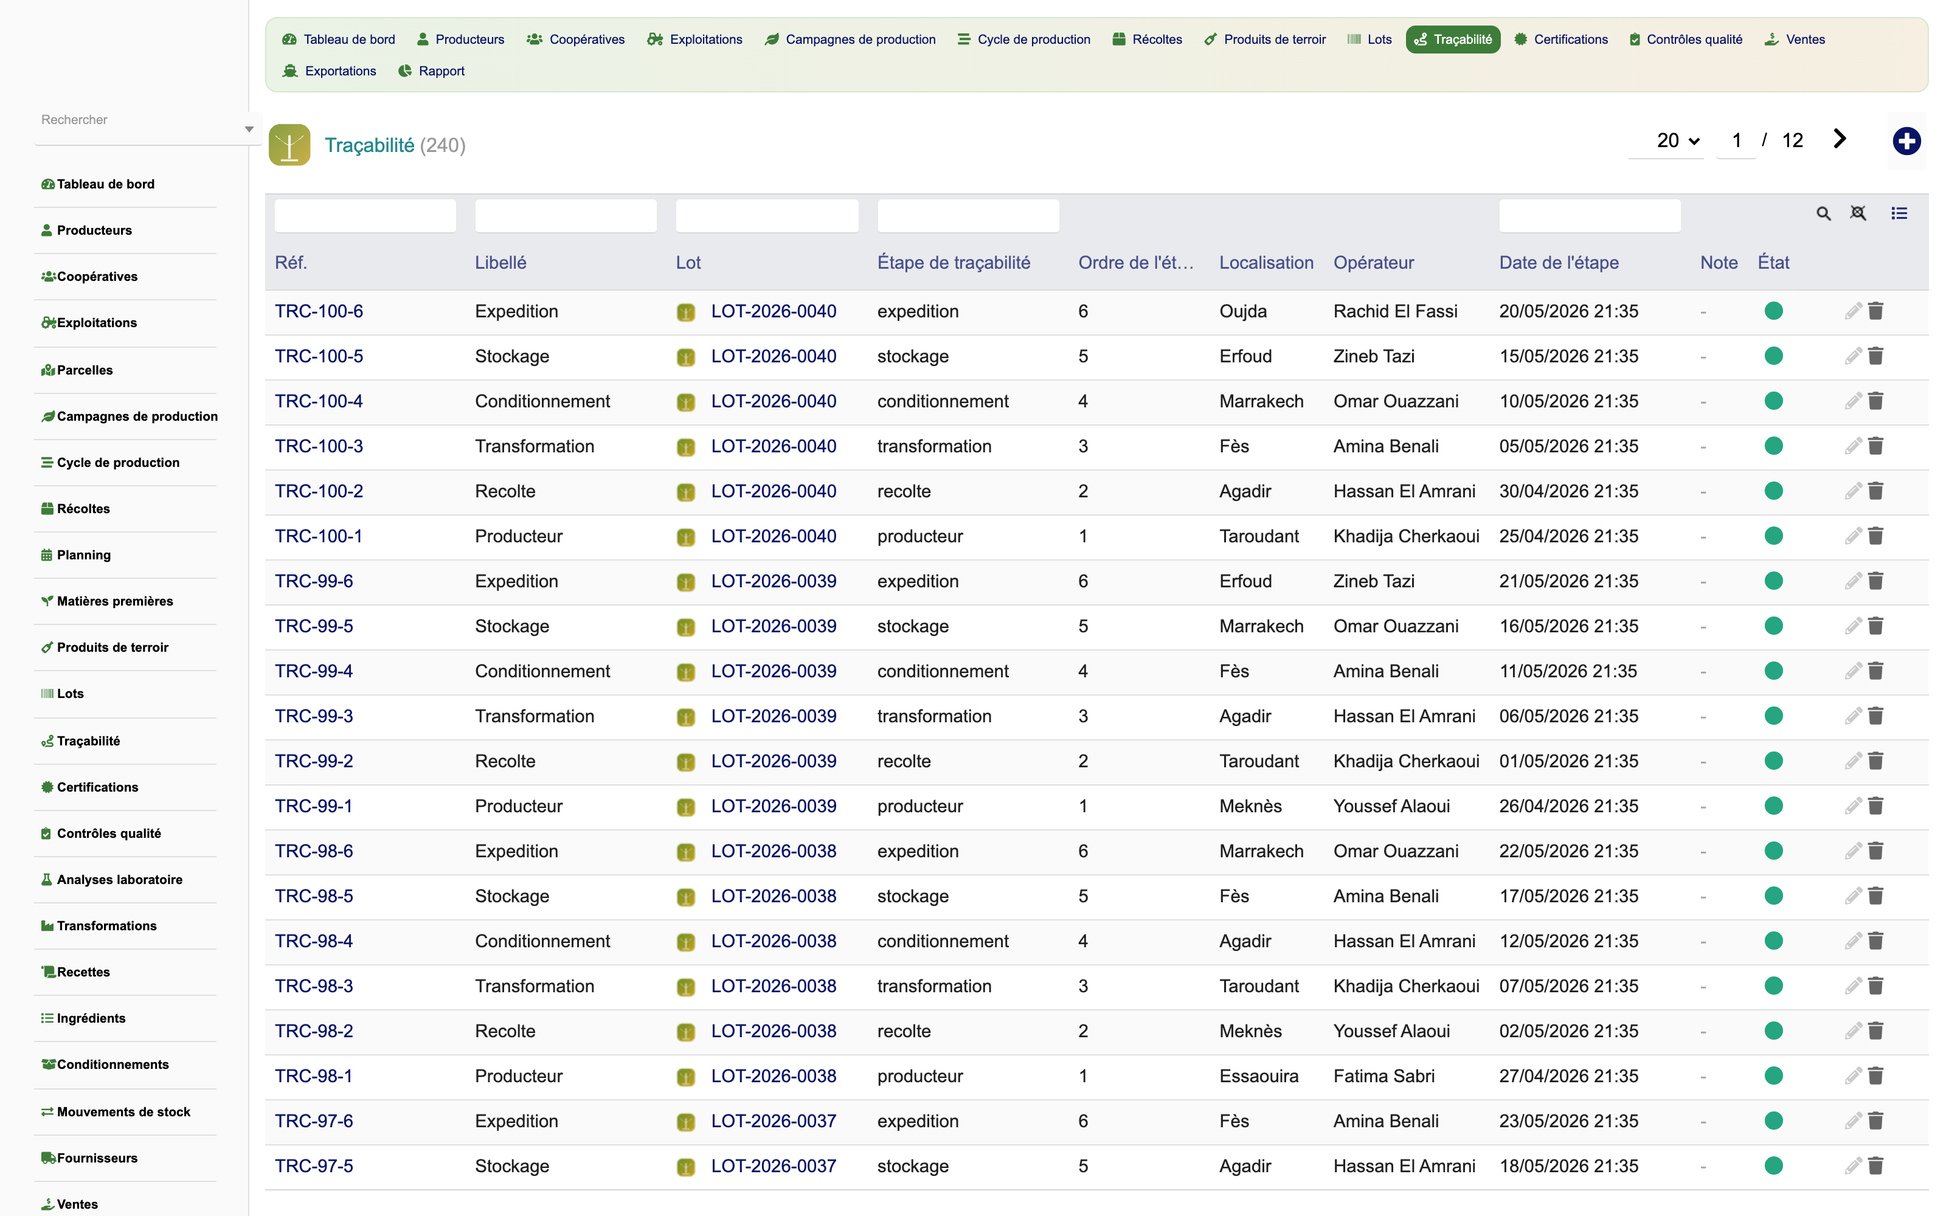This screenshot has width=1946, height=1216.
Task: Open the Producteurs top tab
Action: point(460,39)
